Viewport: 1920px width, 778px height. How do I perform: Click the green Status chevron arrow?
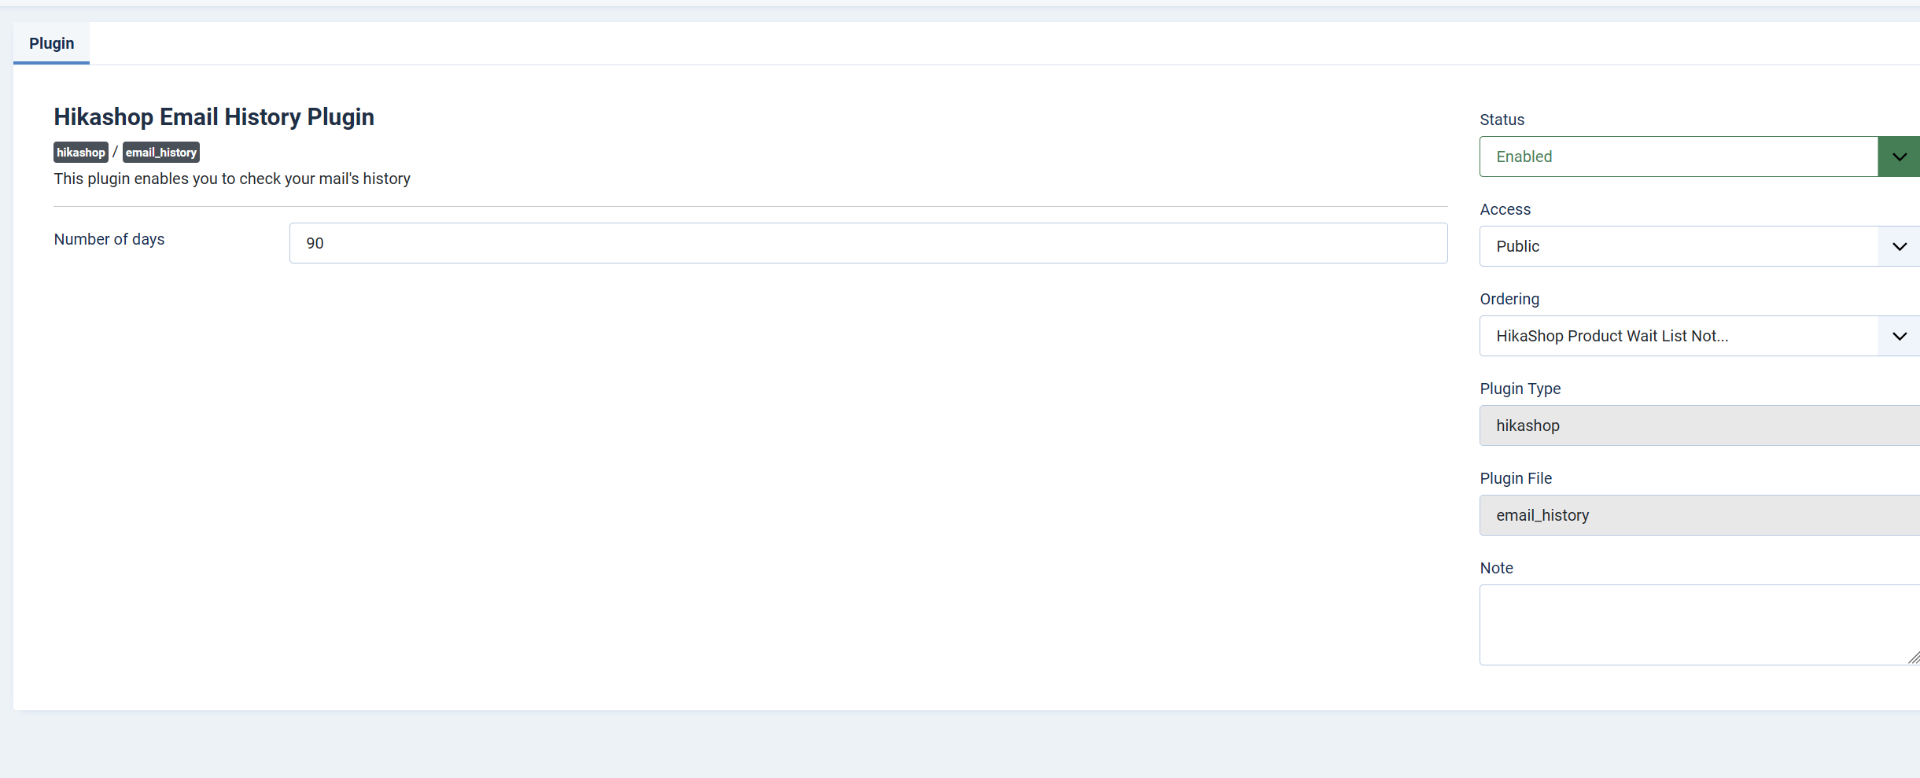point(1899,157)
